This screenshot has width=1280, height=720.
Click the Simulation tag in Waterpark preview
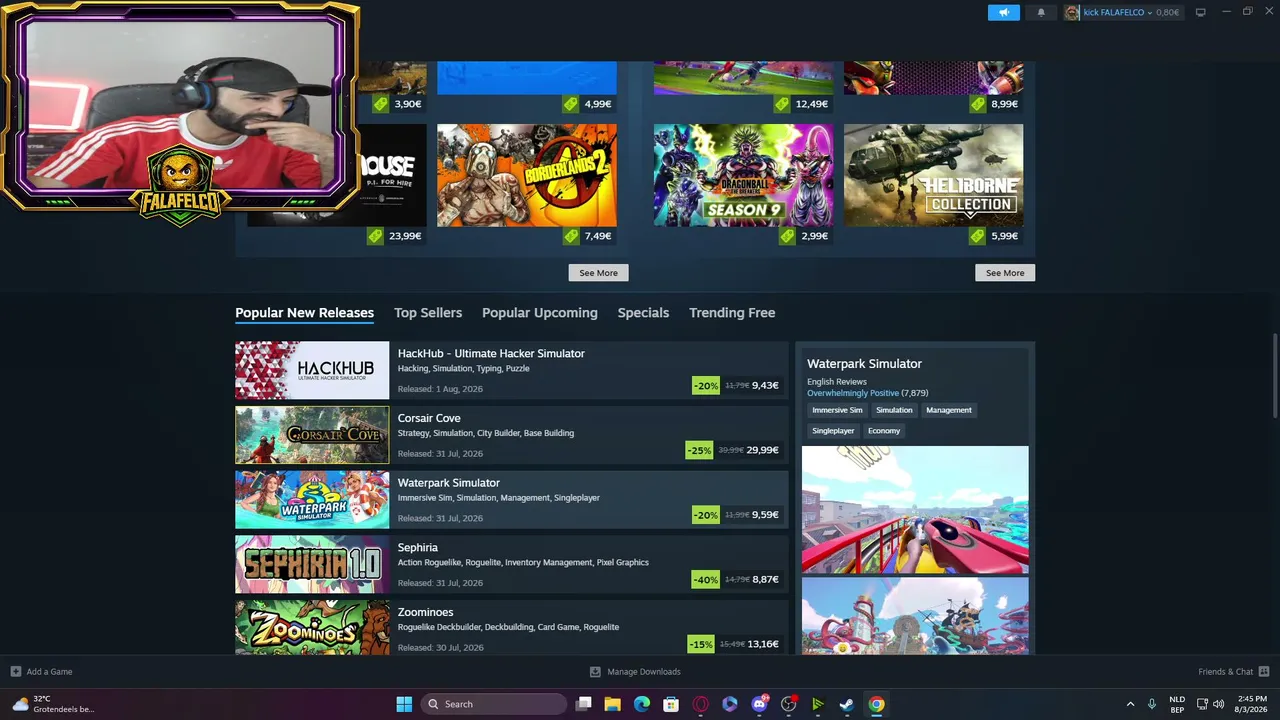tap(894, 410)
